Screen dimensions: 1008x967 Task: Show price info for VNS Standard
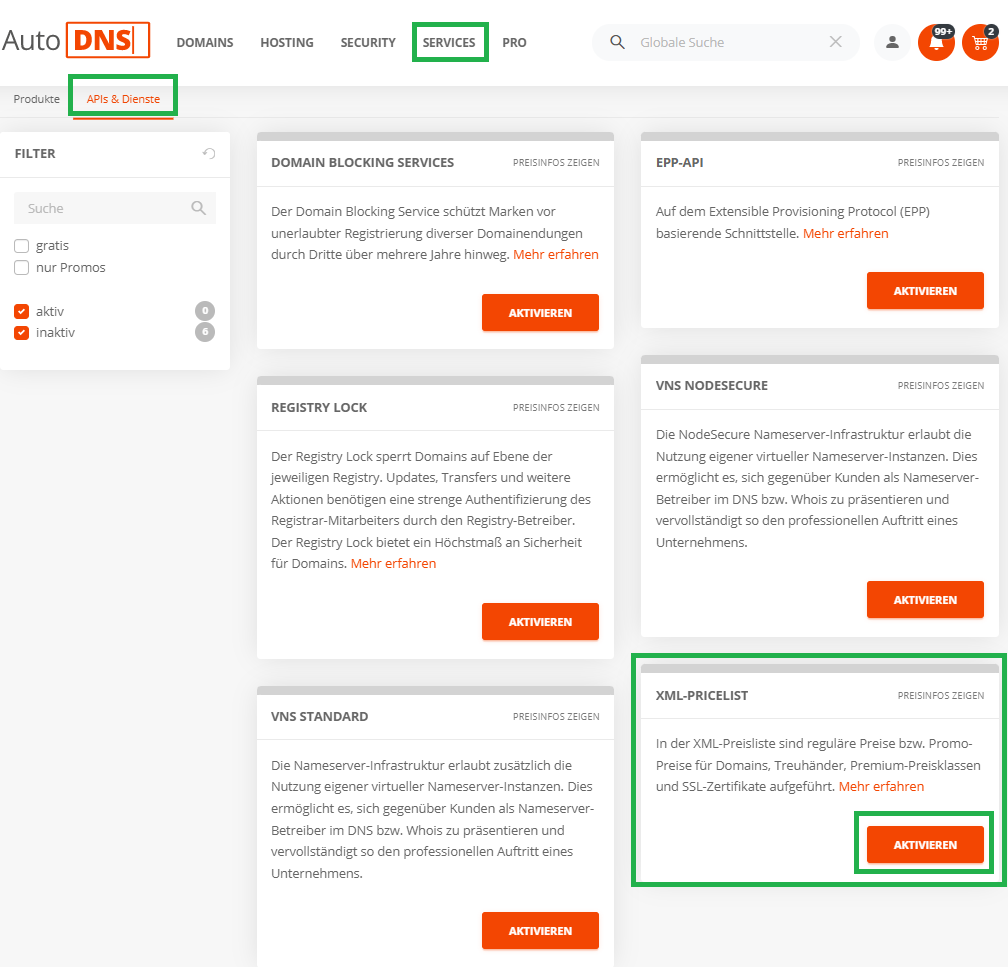(556, 716)
